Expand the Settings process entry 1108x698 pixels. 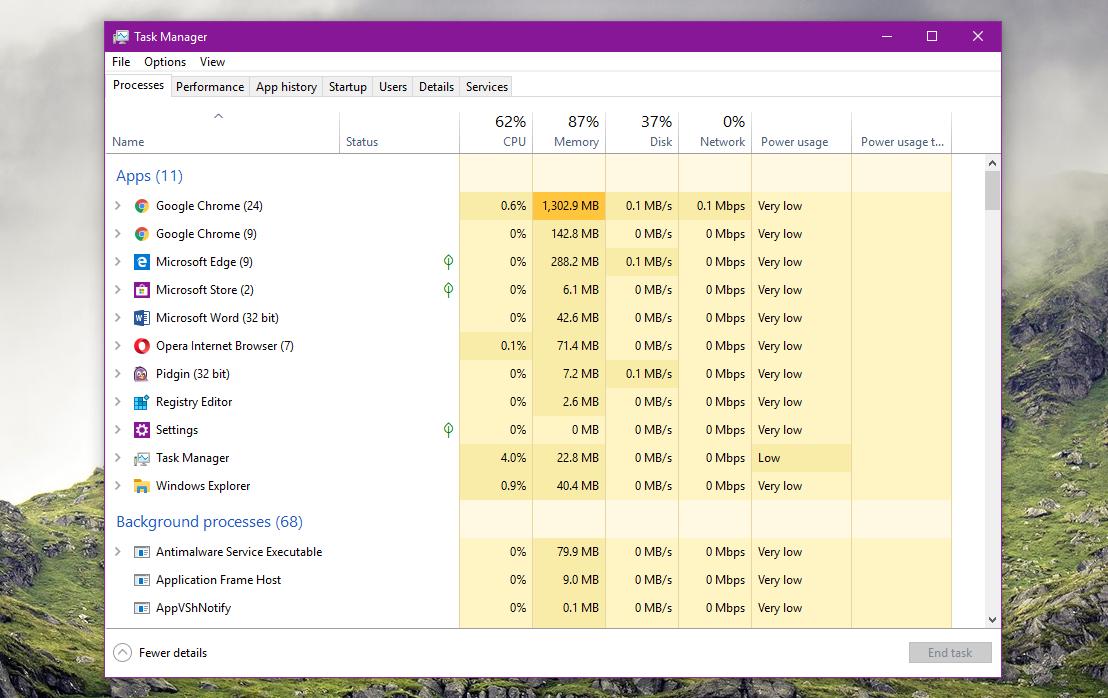point(118,430)
